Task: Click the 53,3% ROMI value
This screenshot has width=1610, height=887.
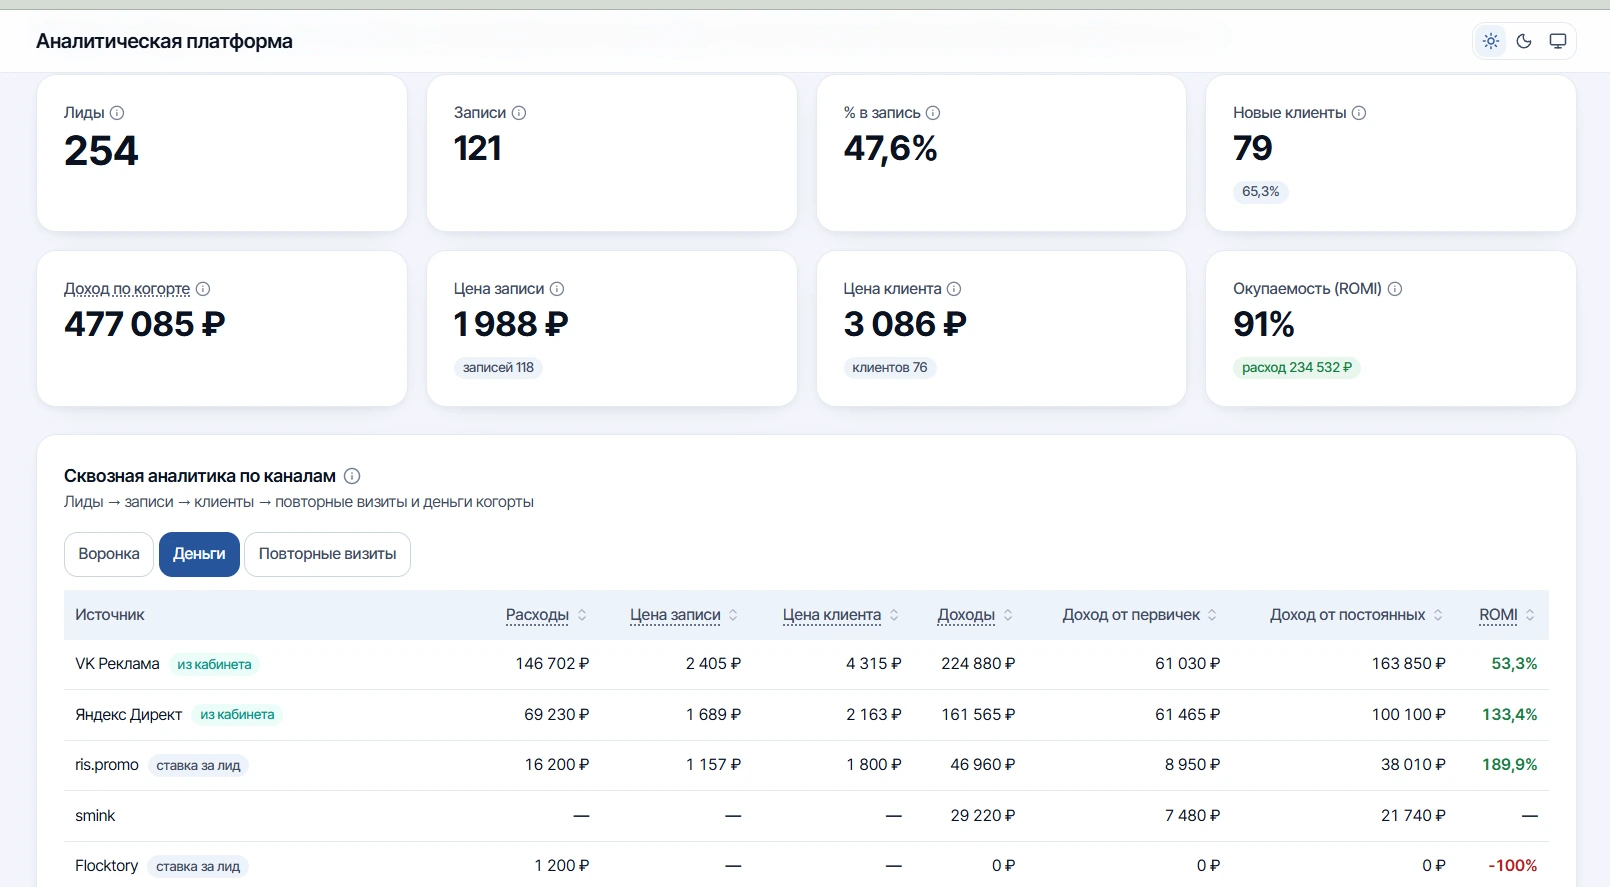Action: point(1514,664)
